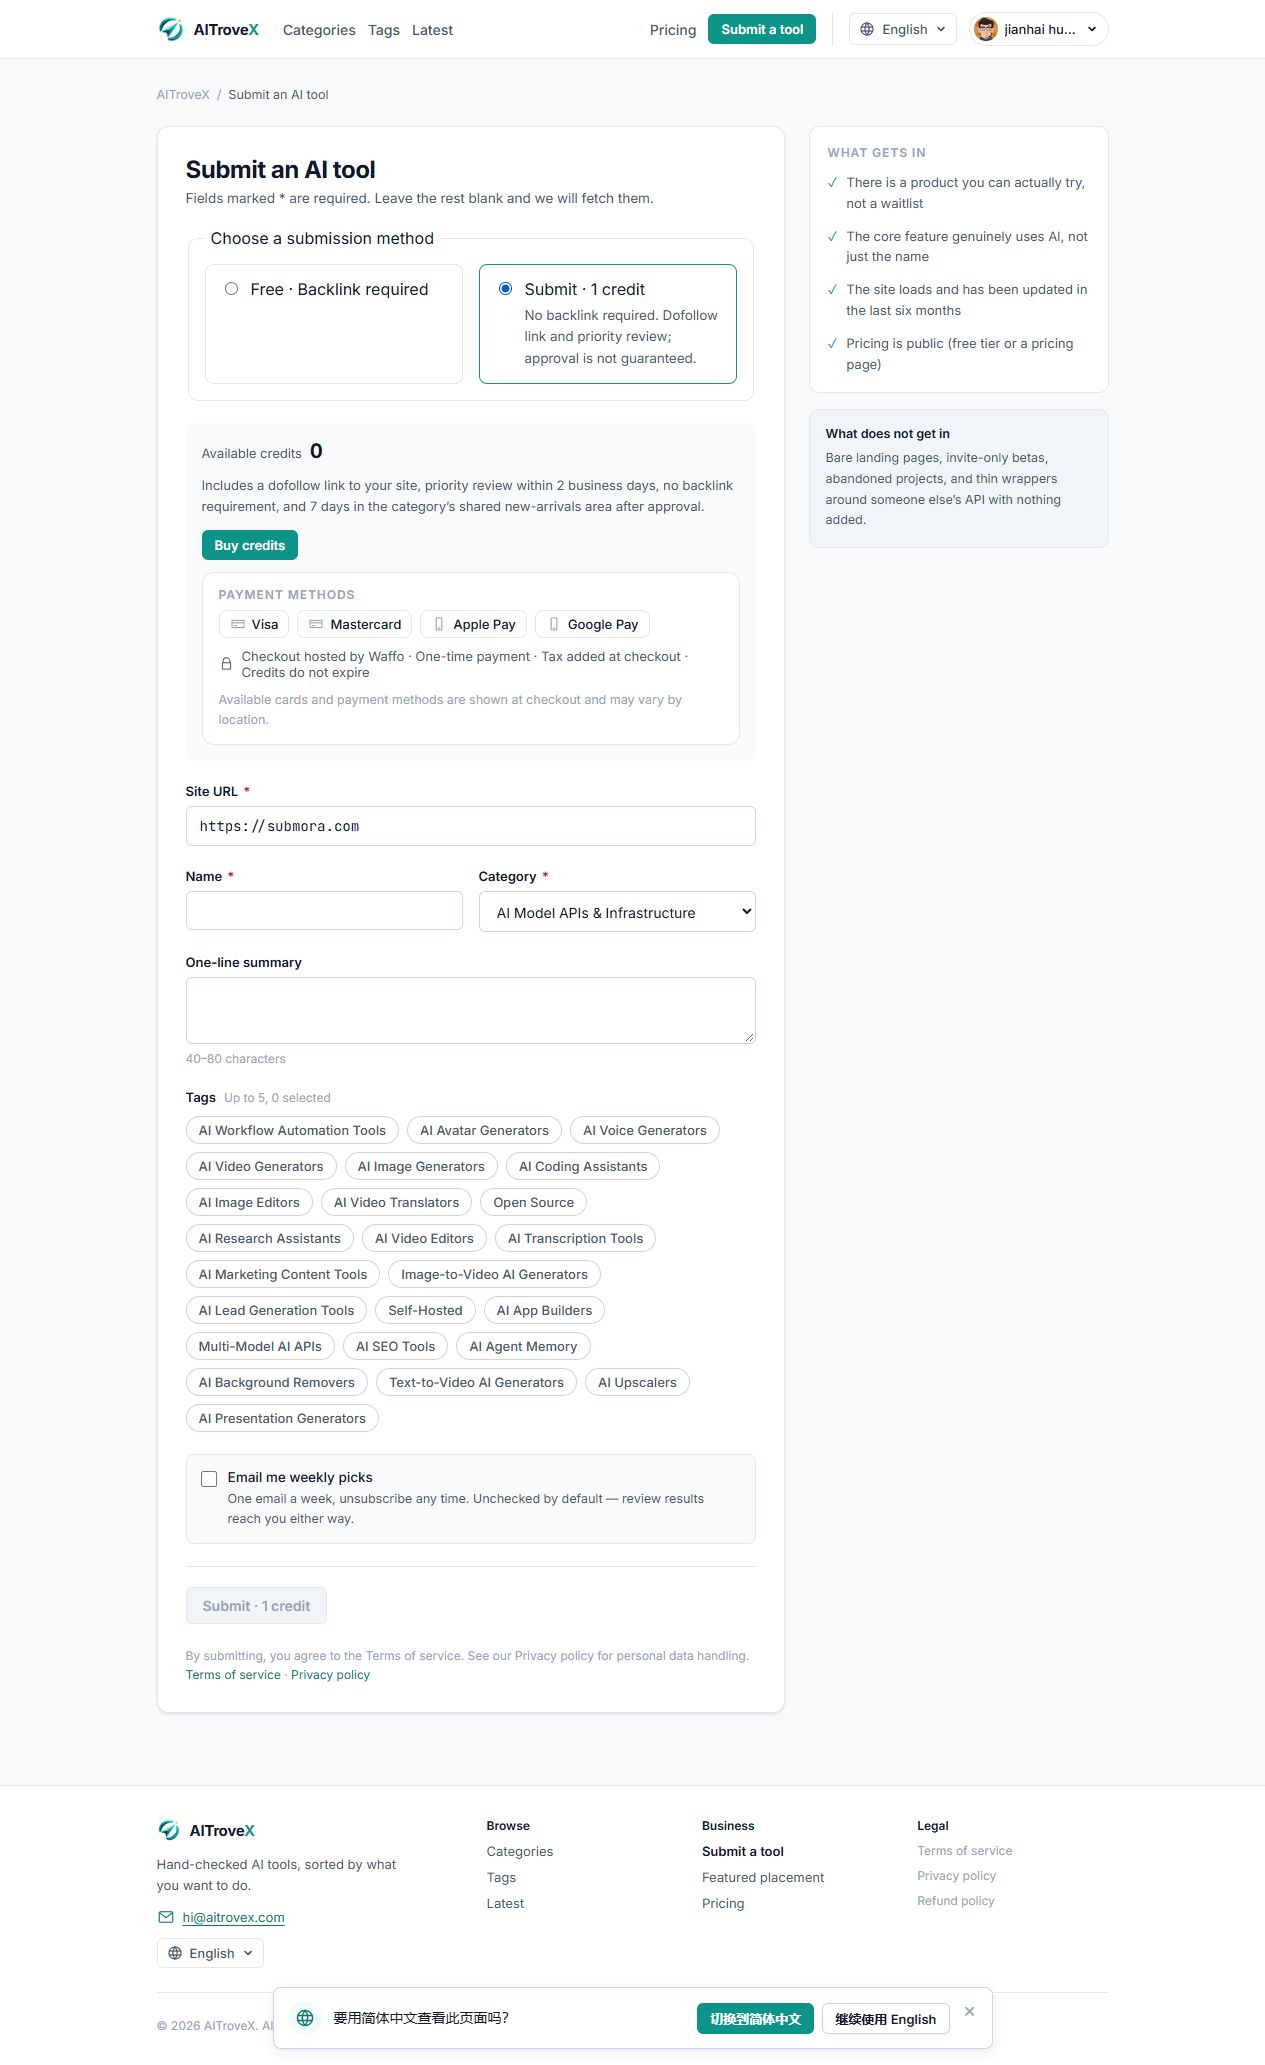The image size is (1265, 2065).
Task: Open the Category dropdown
Action: pos(617,912)
